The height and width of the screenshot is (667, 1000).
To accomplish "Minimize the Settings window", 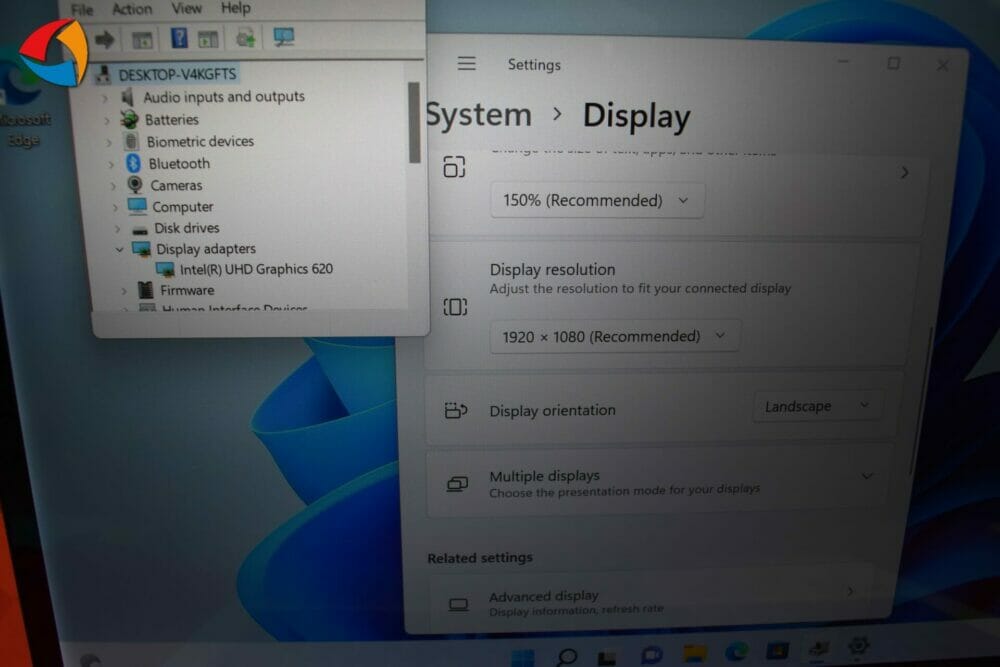I will tap(843, 62).
